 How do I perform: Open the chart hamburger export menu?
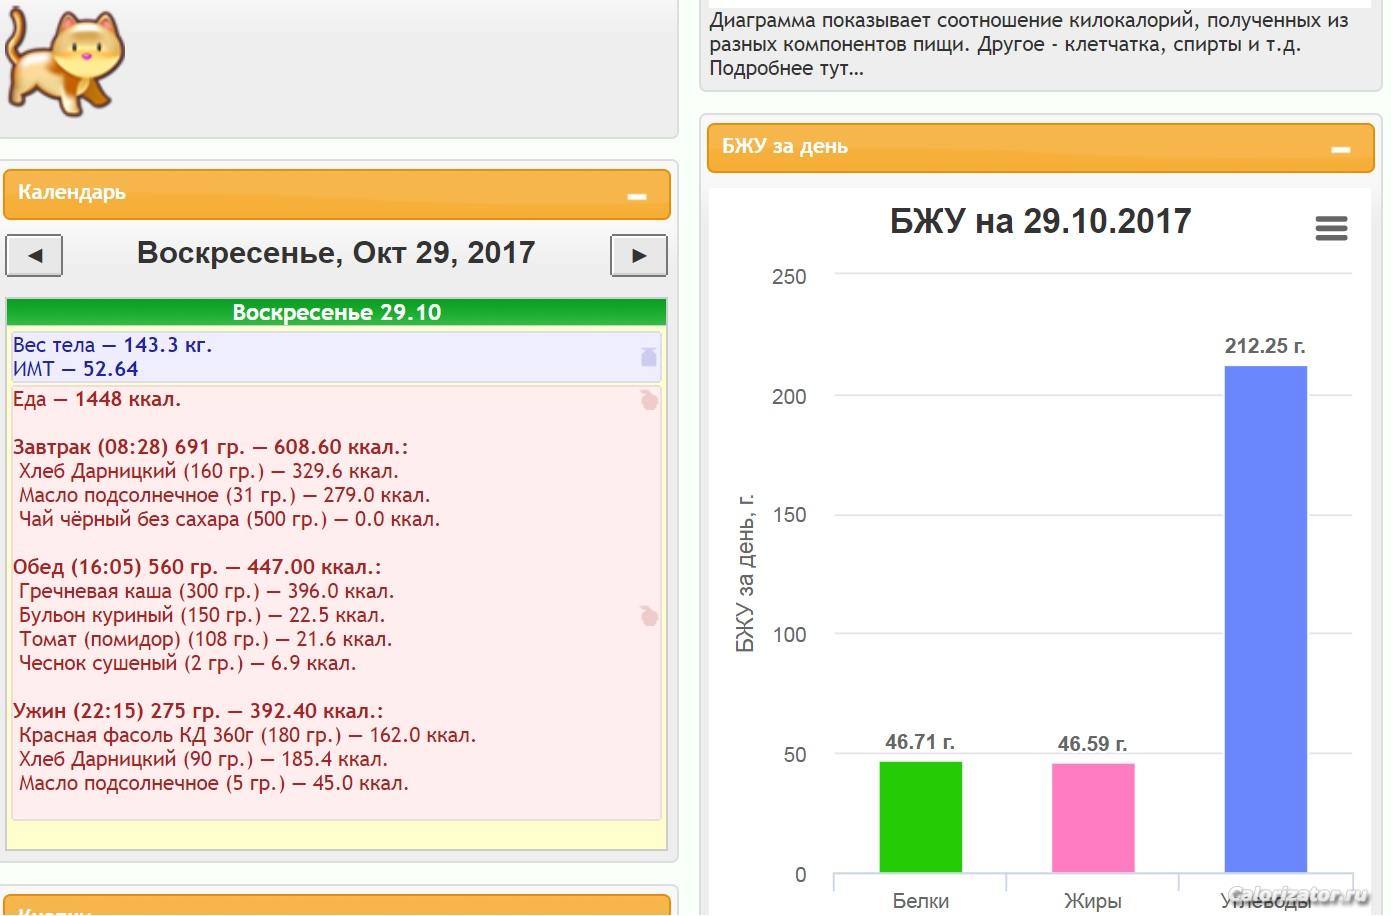(1331, 228)
